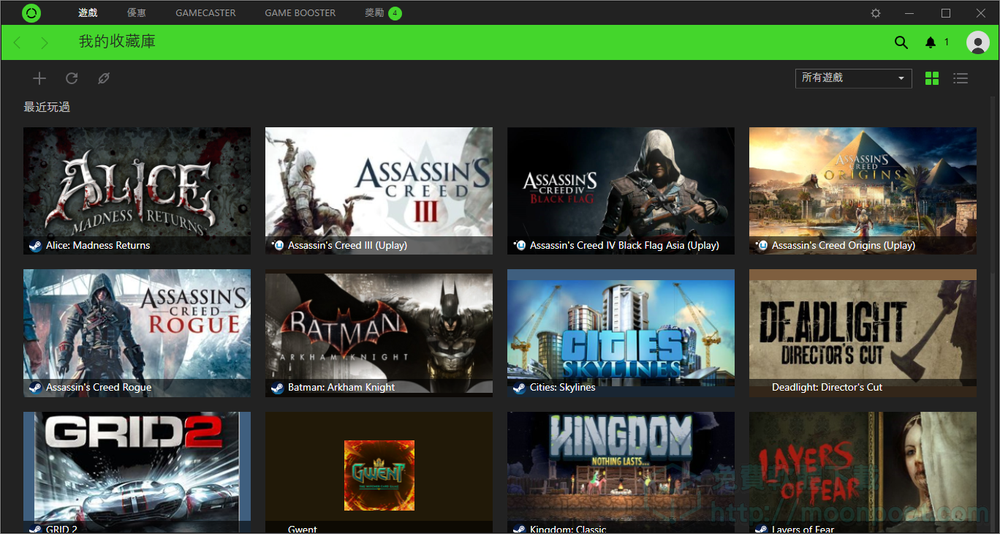Refresh the game library list

point(72,78)
